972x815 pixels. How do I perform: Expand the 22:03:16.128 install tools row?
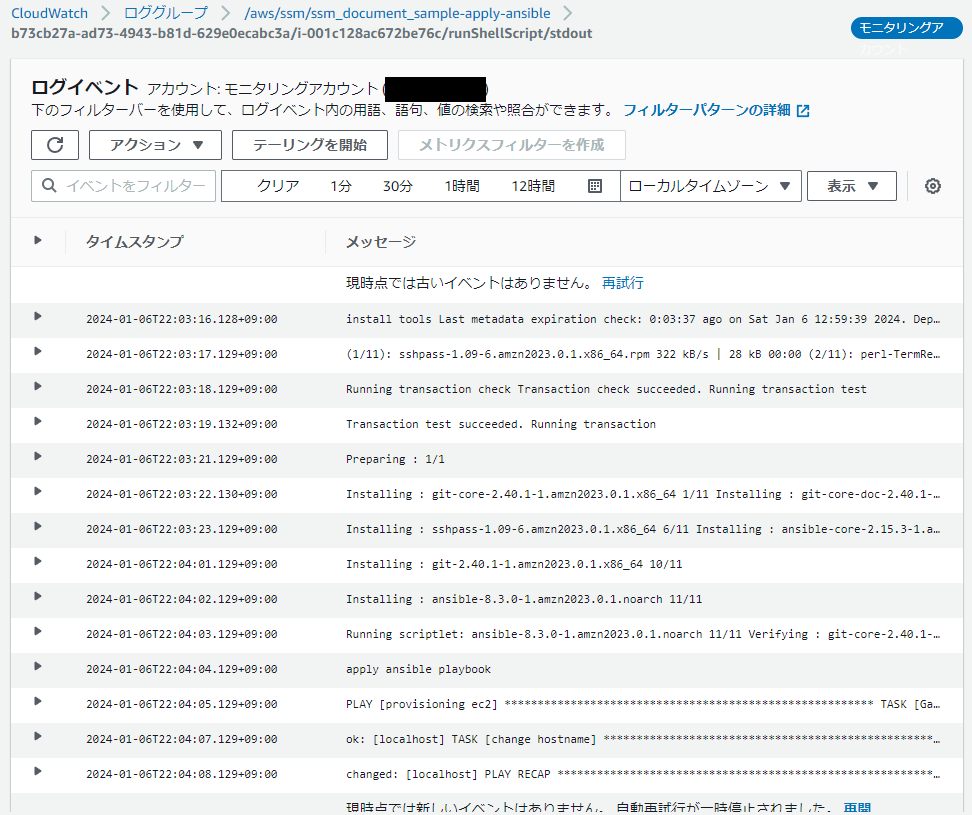tap(38, 317)
